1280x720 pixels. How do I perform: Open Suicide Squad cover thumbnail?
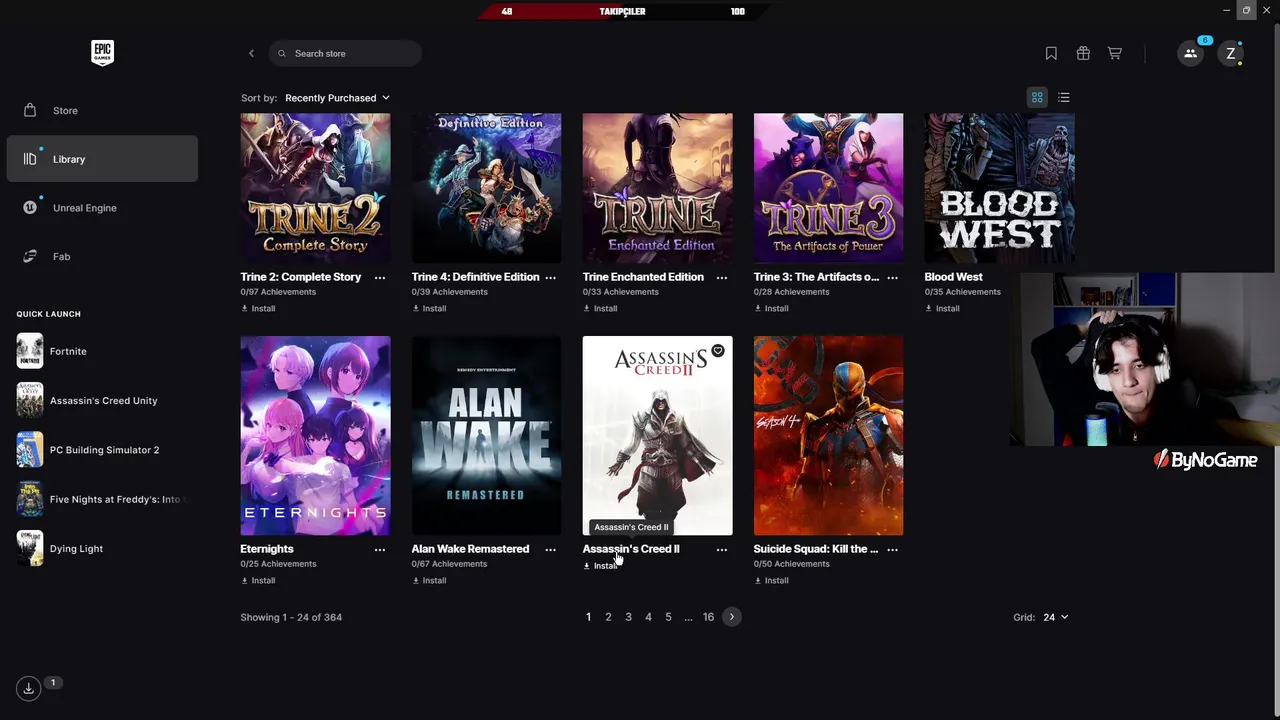tap(828, 435)
